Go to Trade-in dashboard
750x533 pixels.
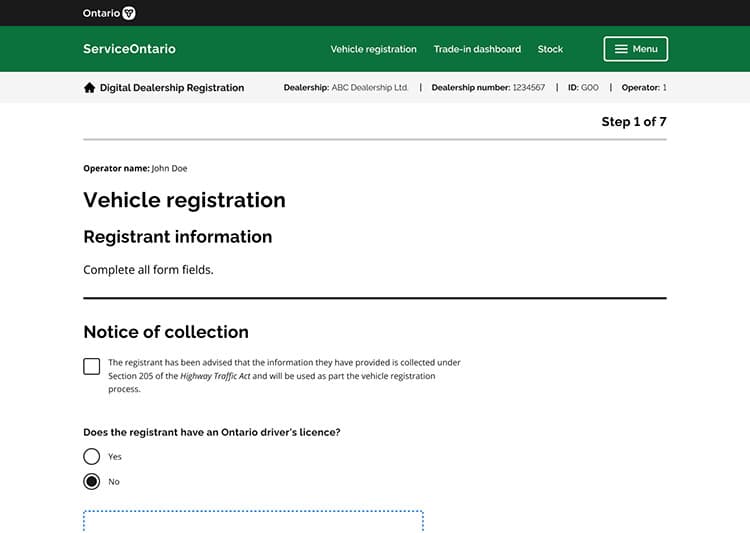tap(477, 49)
